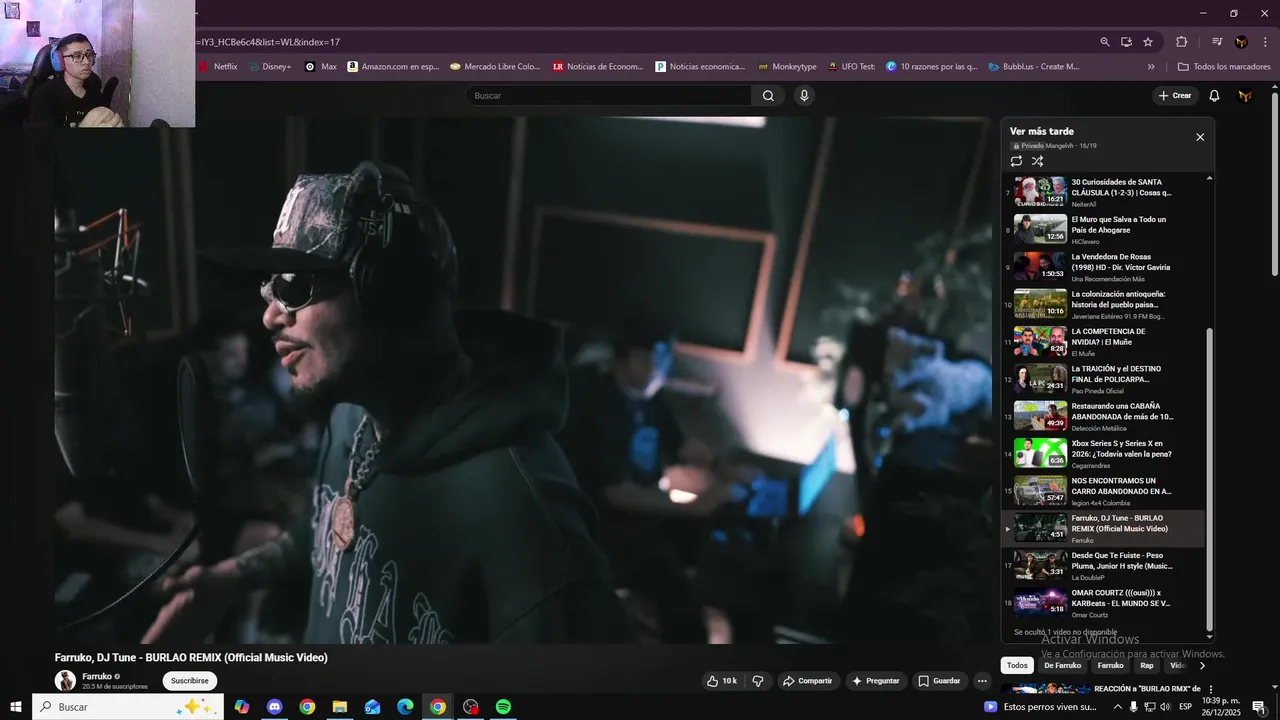Viewport: 1280px width, 720px height.
Task: Open Microsoft Edge from the taskbar
Action: [405, 707]
